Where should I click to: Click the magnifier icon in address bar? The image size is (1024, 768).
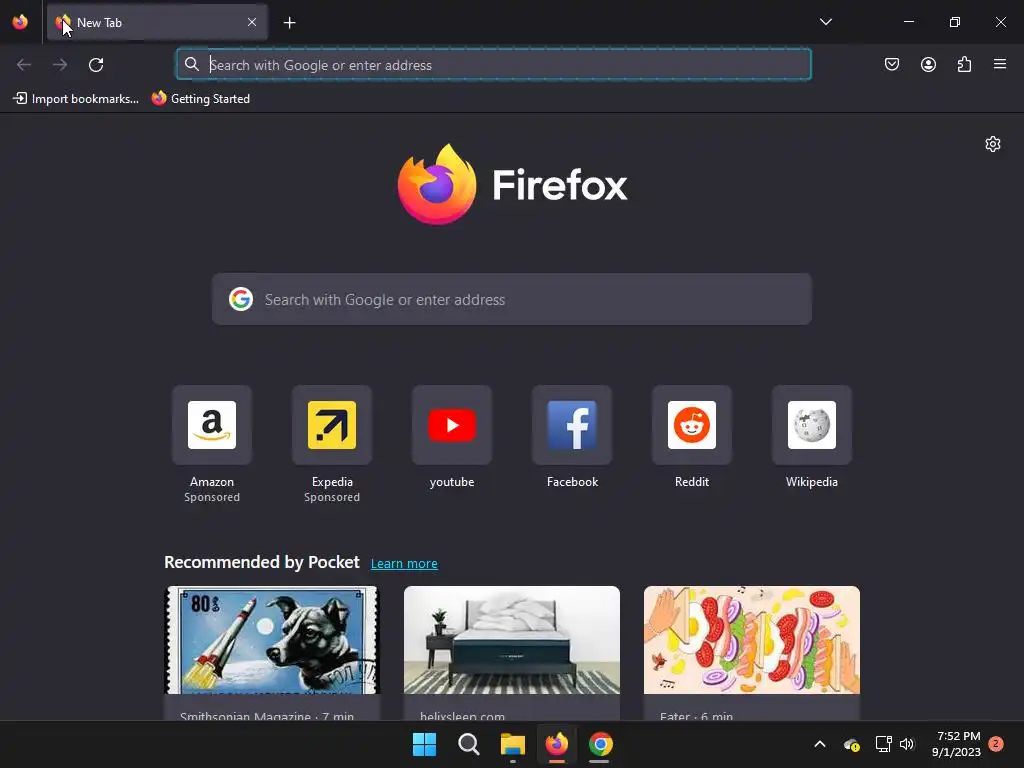[x=191, y=64]
